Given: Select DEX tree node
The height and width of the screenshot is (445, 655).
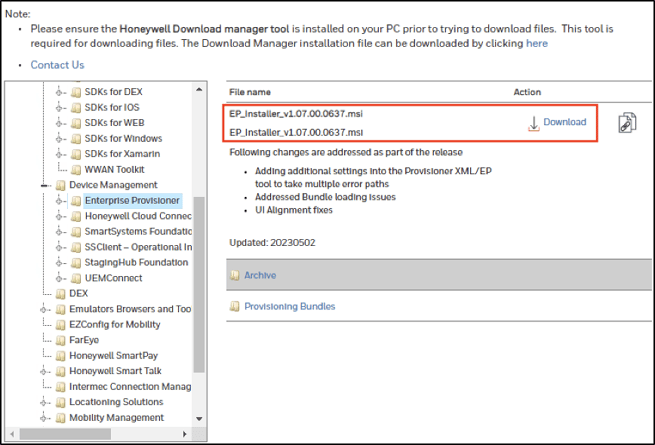Looking at the screenshot, I should [79, 294].
